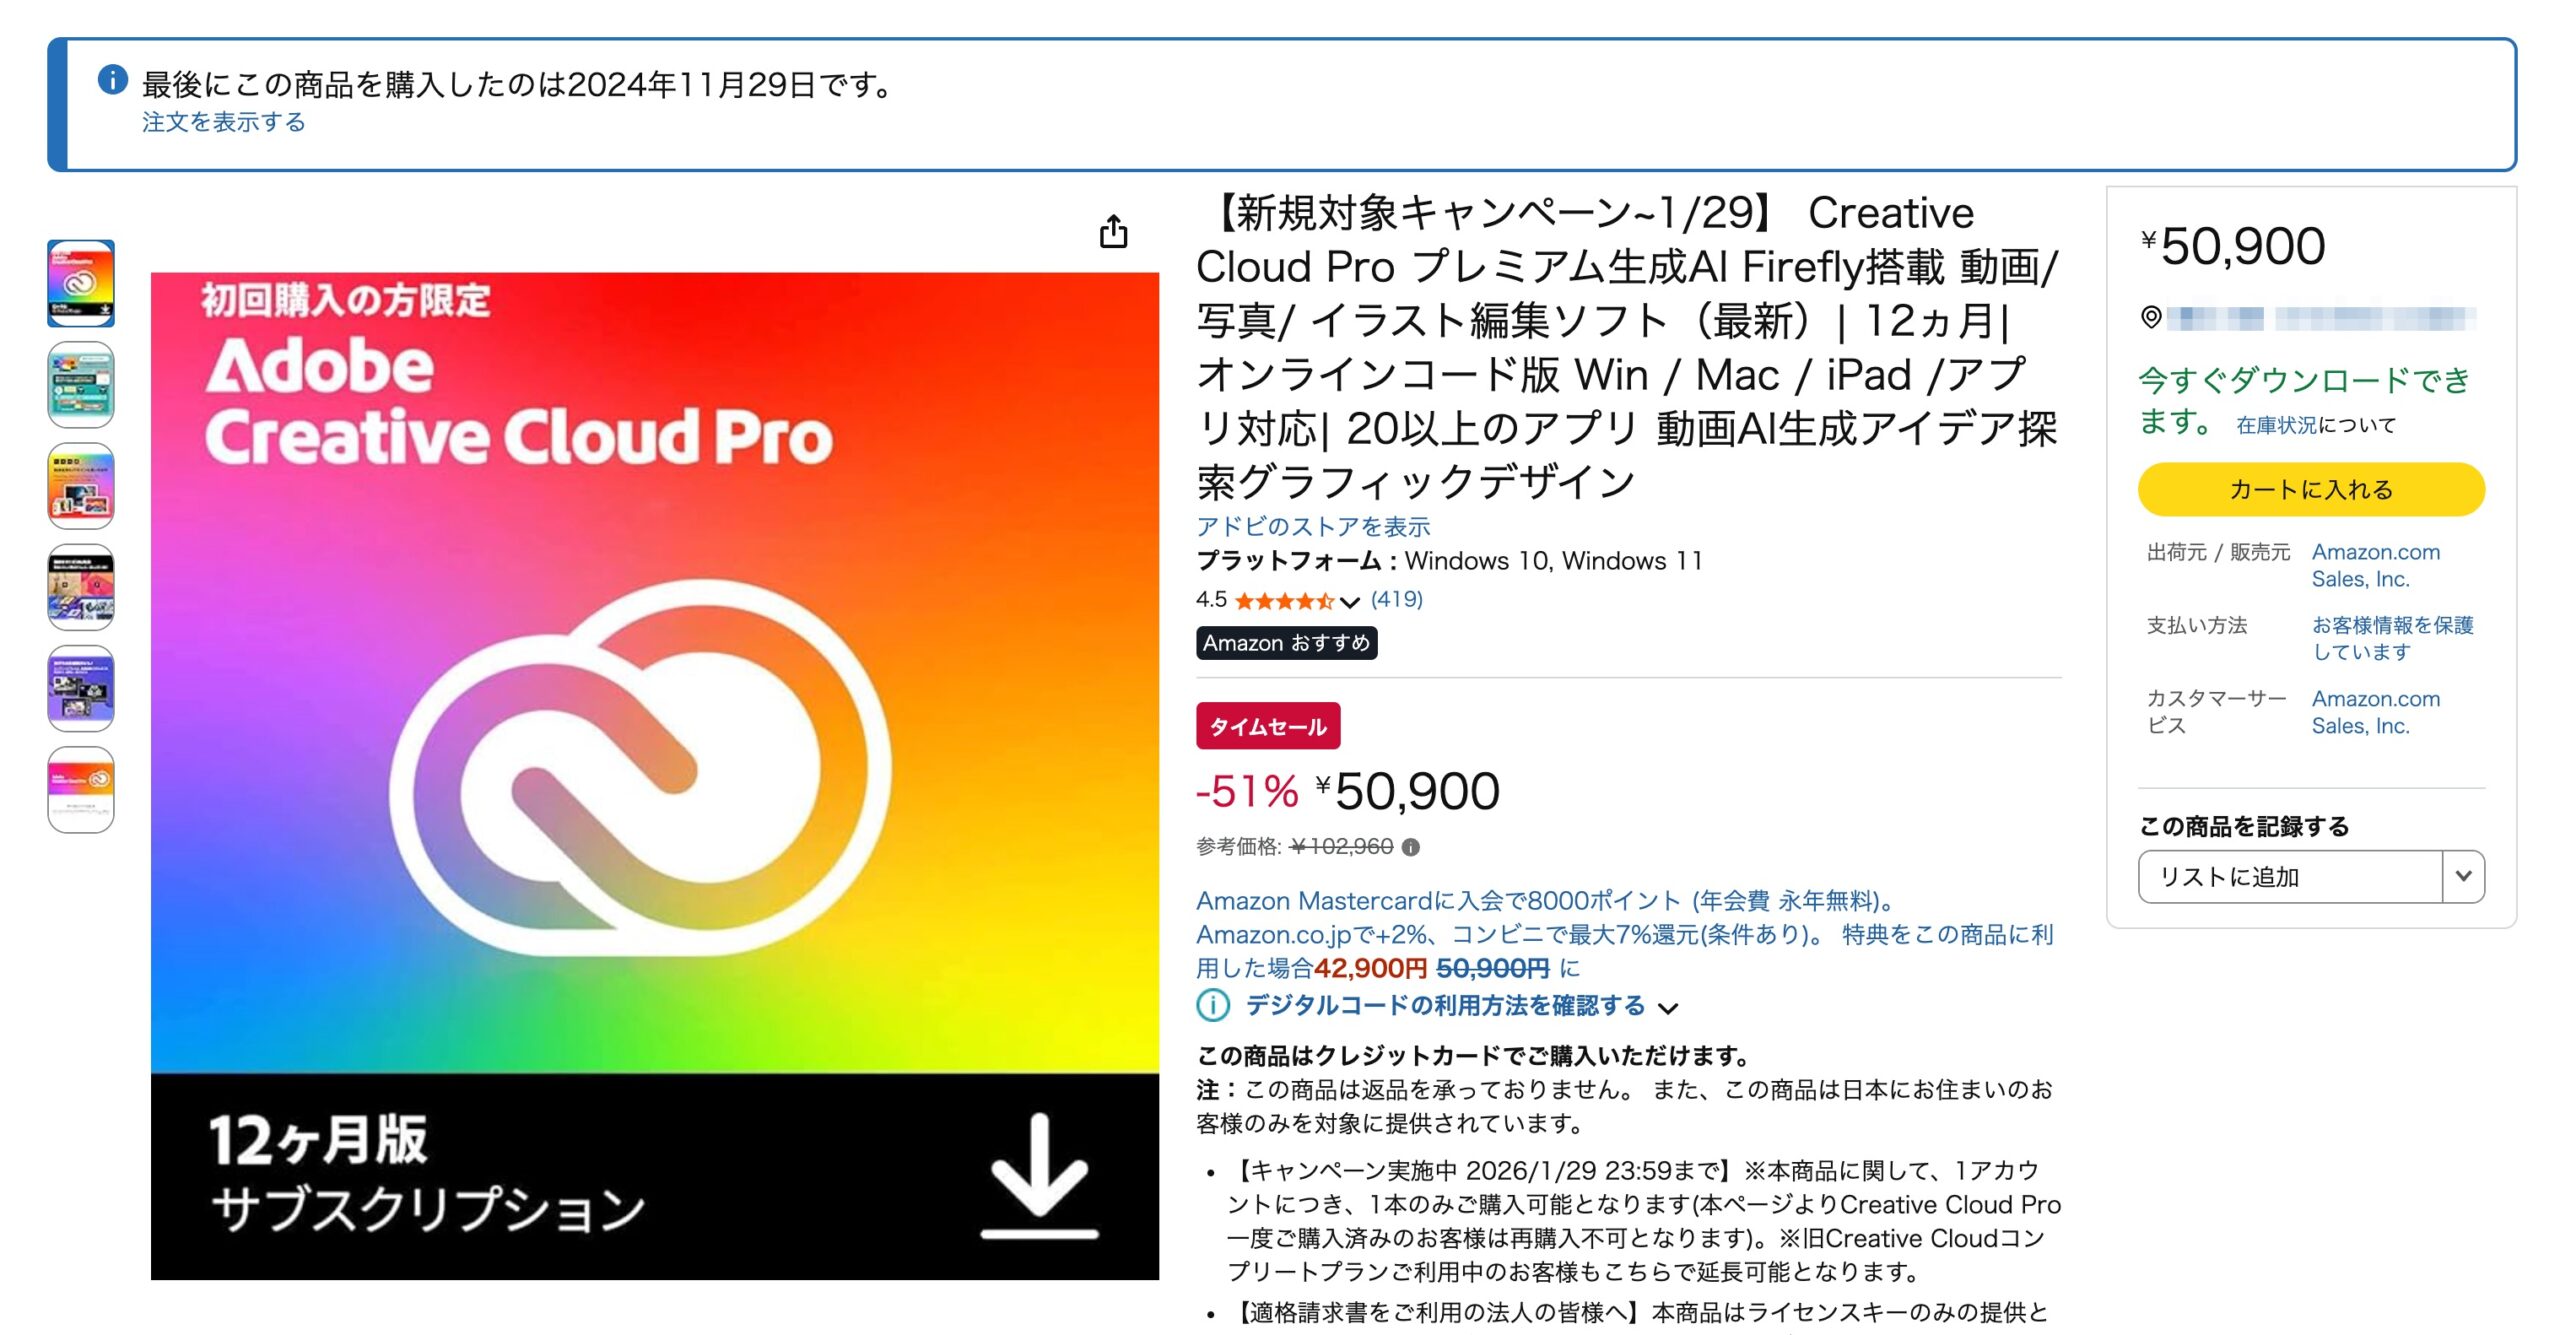Click the main Adobe Creative Cloud Pro image

point(655,776)
